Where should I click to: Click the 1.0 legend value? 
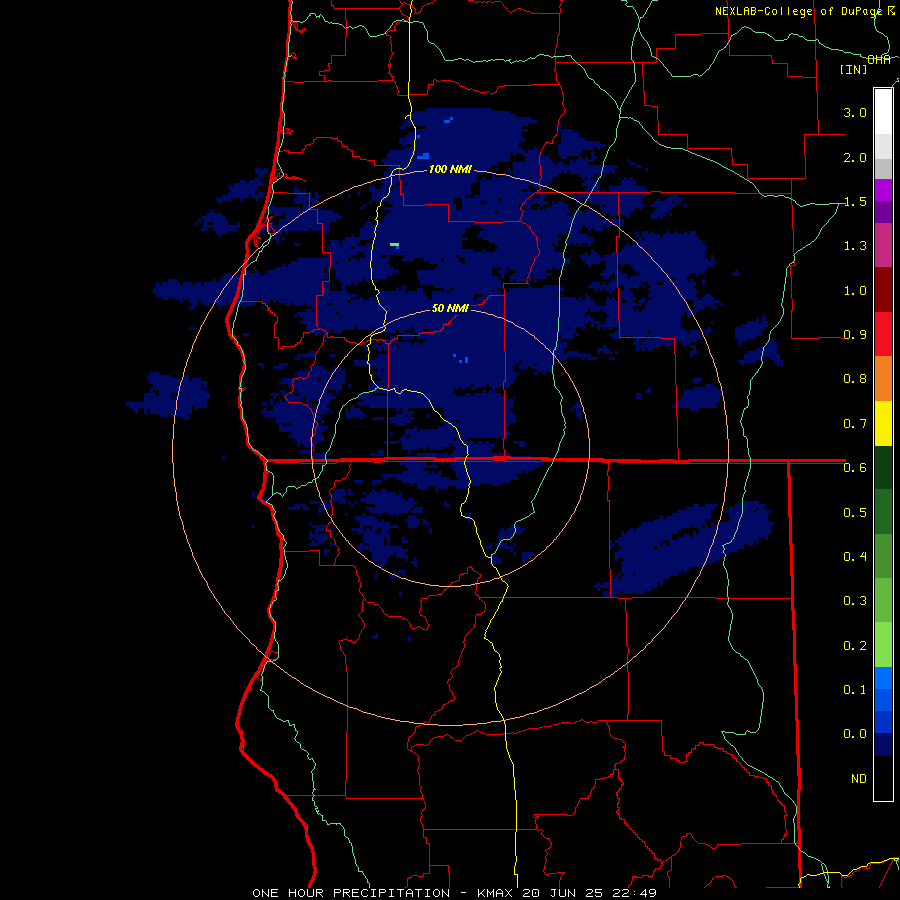pyautogui.click(x=855, y=290)
